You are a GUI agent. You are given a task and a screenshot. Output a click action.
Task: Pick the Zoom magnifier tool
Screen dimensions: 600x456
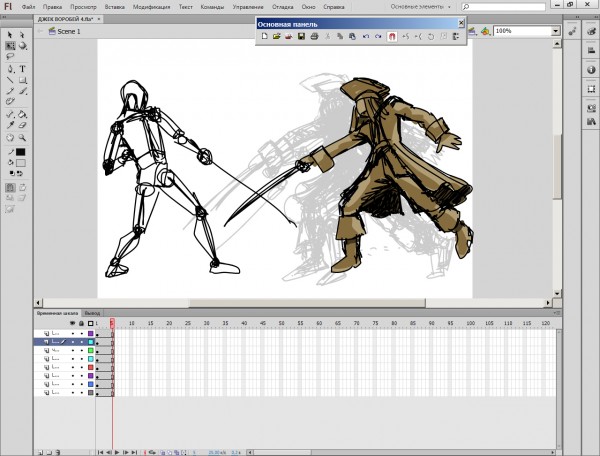pyautogui.click(x=22, y=136)
